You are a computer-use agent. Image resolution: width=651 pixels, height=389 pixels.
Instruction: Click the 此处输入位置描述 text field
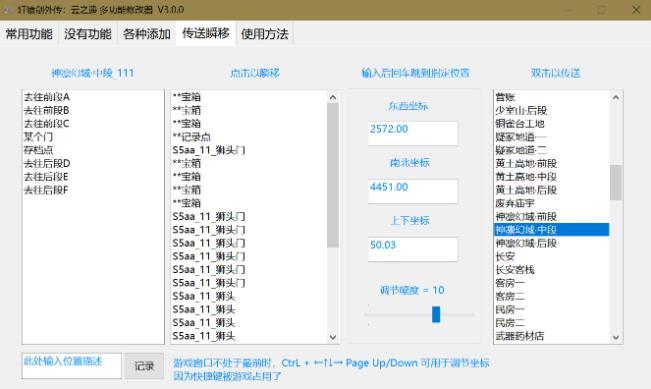[71, 366]
